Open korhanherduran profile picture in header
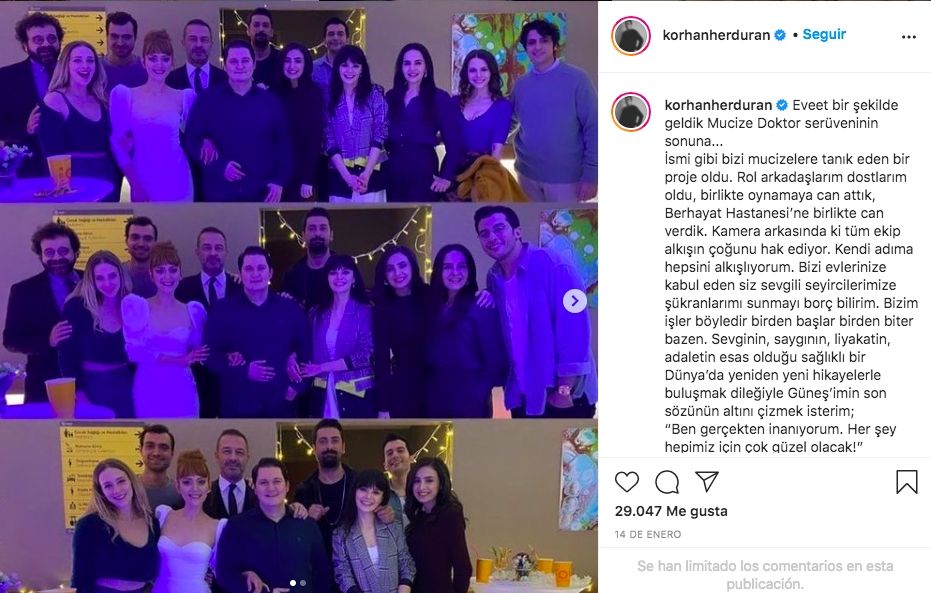This screenshot has height=593, width=931. point(631,36)
